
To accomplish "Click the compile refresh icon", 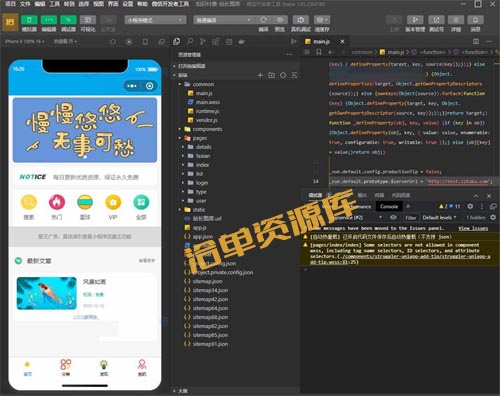I will tap(264, 20).
